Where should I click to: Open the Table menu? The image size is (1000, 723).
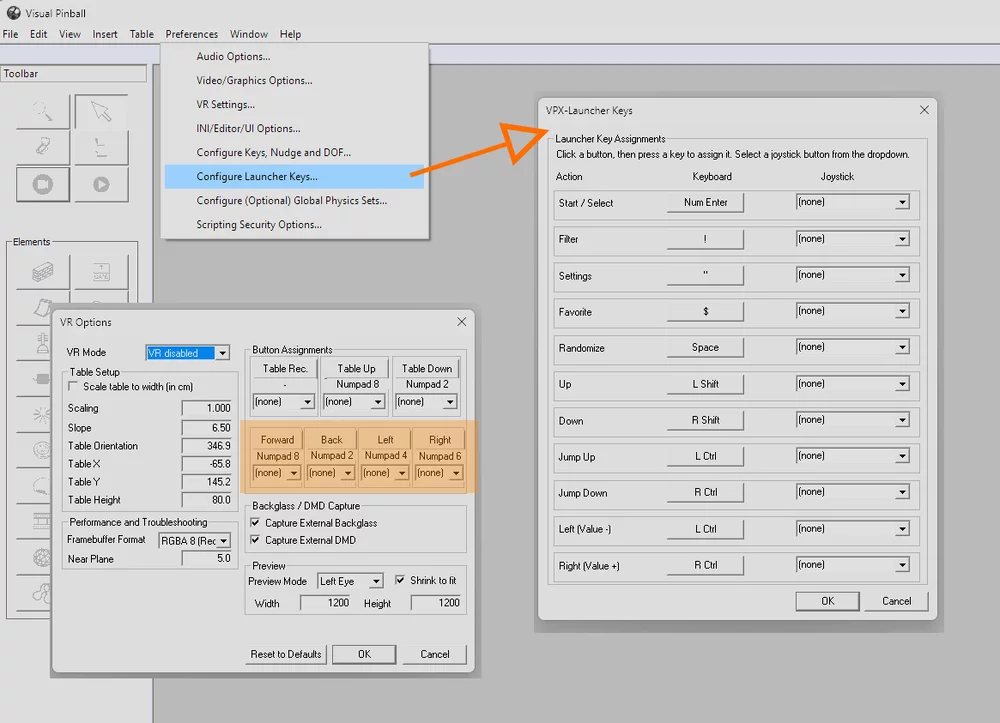click(x=142, y=34)
